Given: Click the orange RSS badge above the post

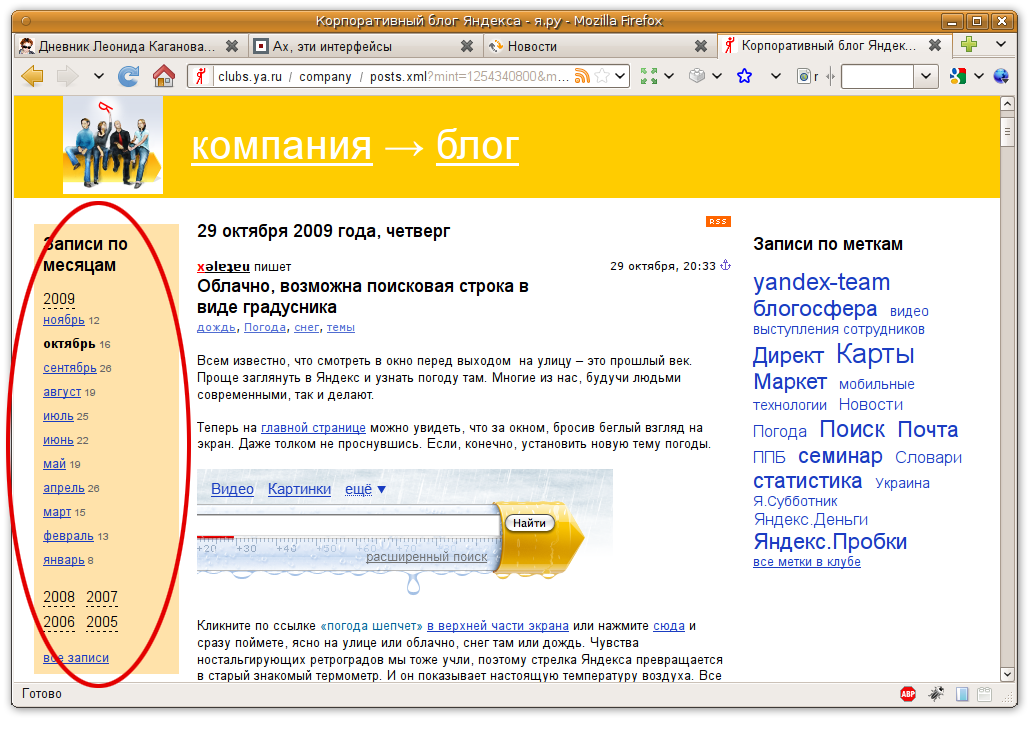Looking at the screenshot, I should coord(719,221).
